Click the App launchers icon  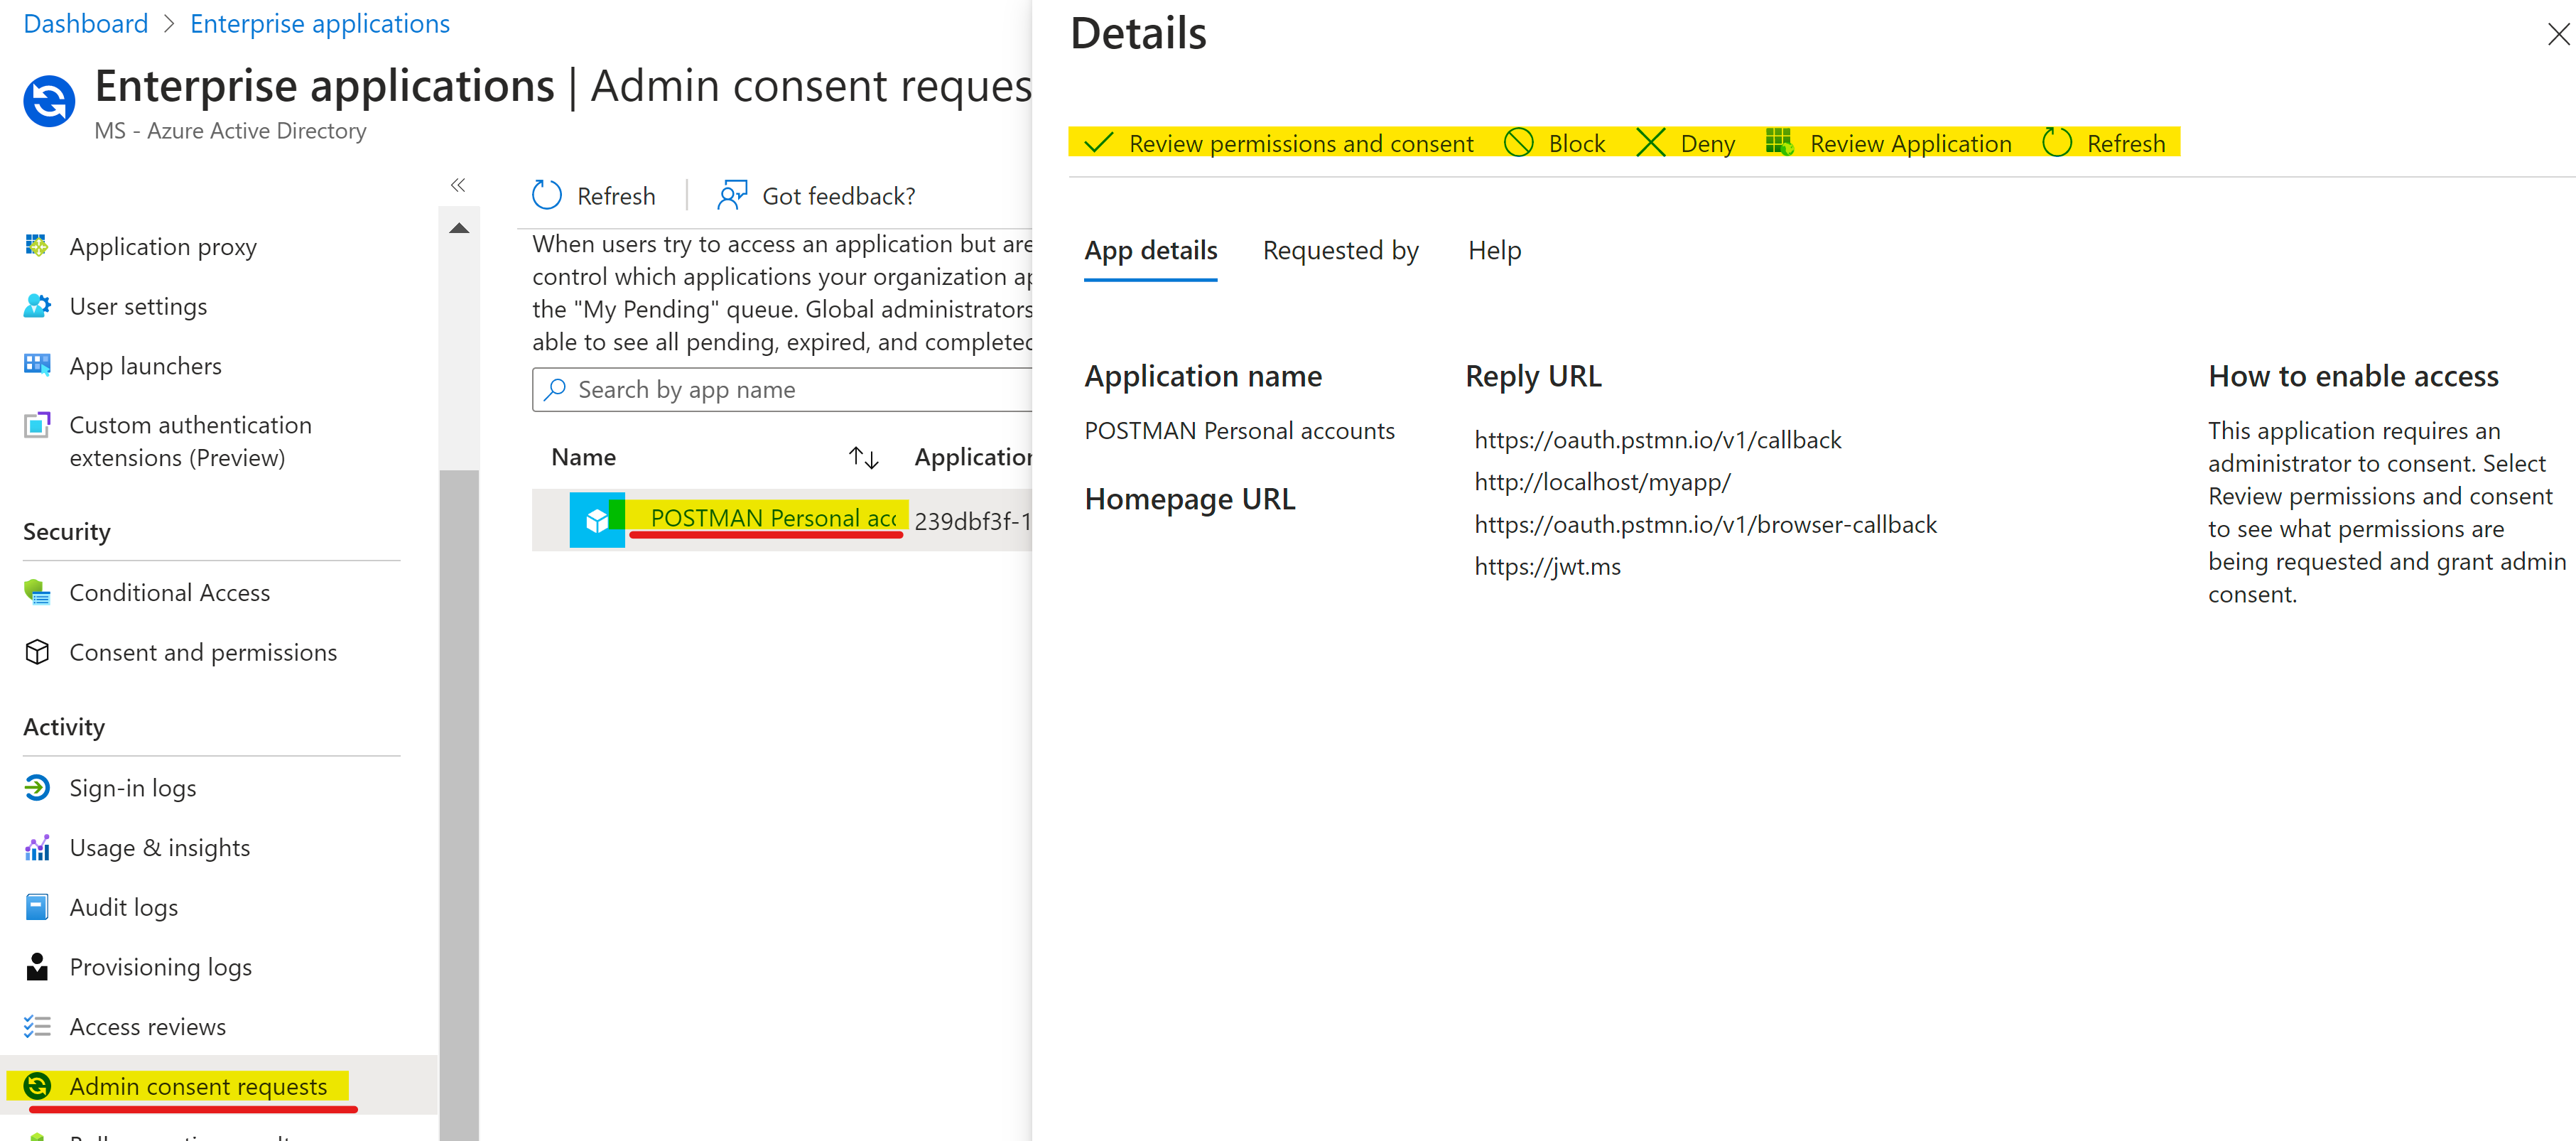point(37,365)
